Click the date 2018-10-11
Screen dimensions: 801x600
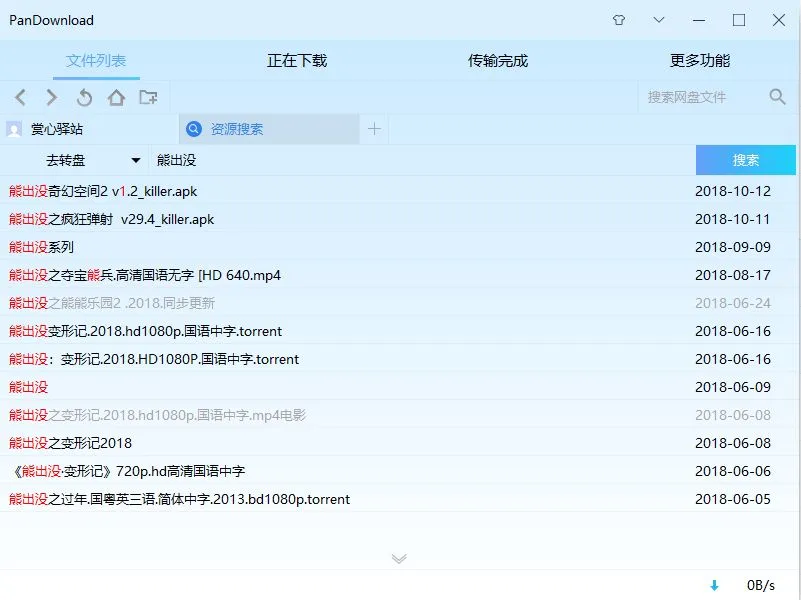tap(733, 220)
